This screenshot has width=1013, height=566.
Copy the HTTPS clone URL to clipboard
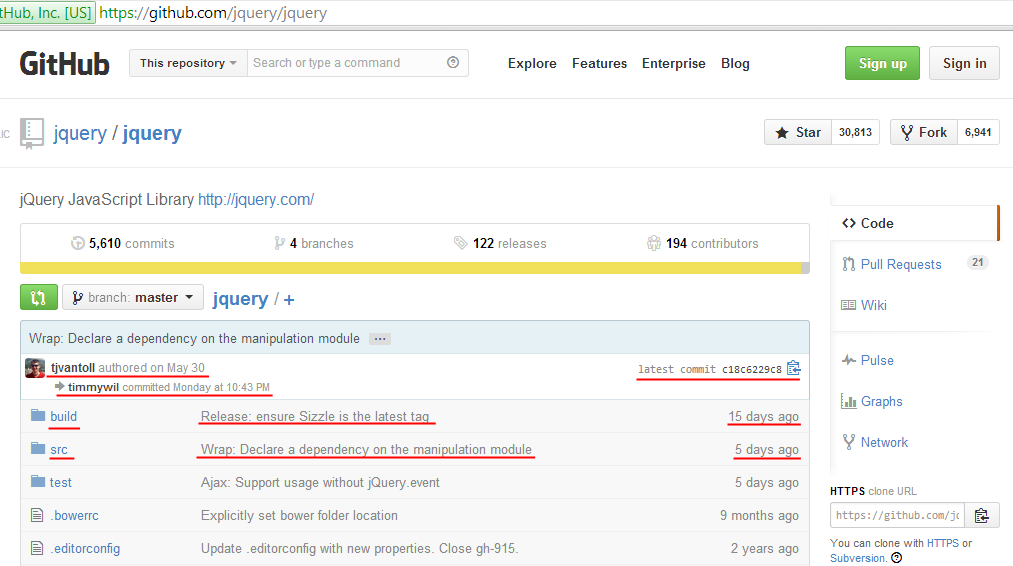point(982,515)
